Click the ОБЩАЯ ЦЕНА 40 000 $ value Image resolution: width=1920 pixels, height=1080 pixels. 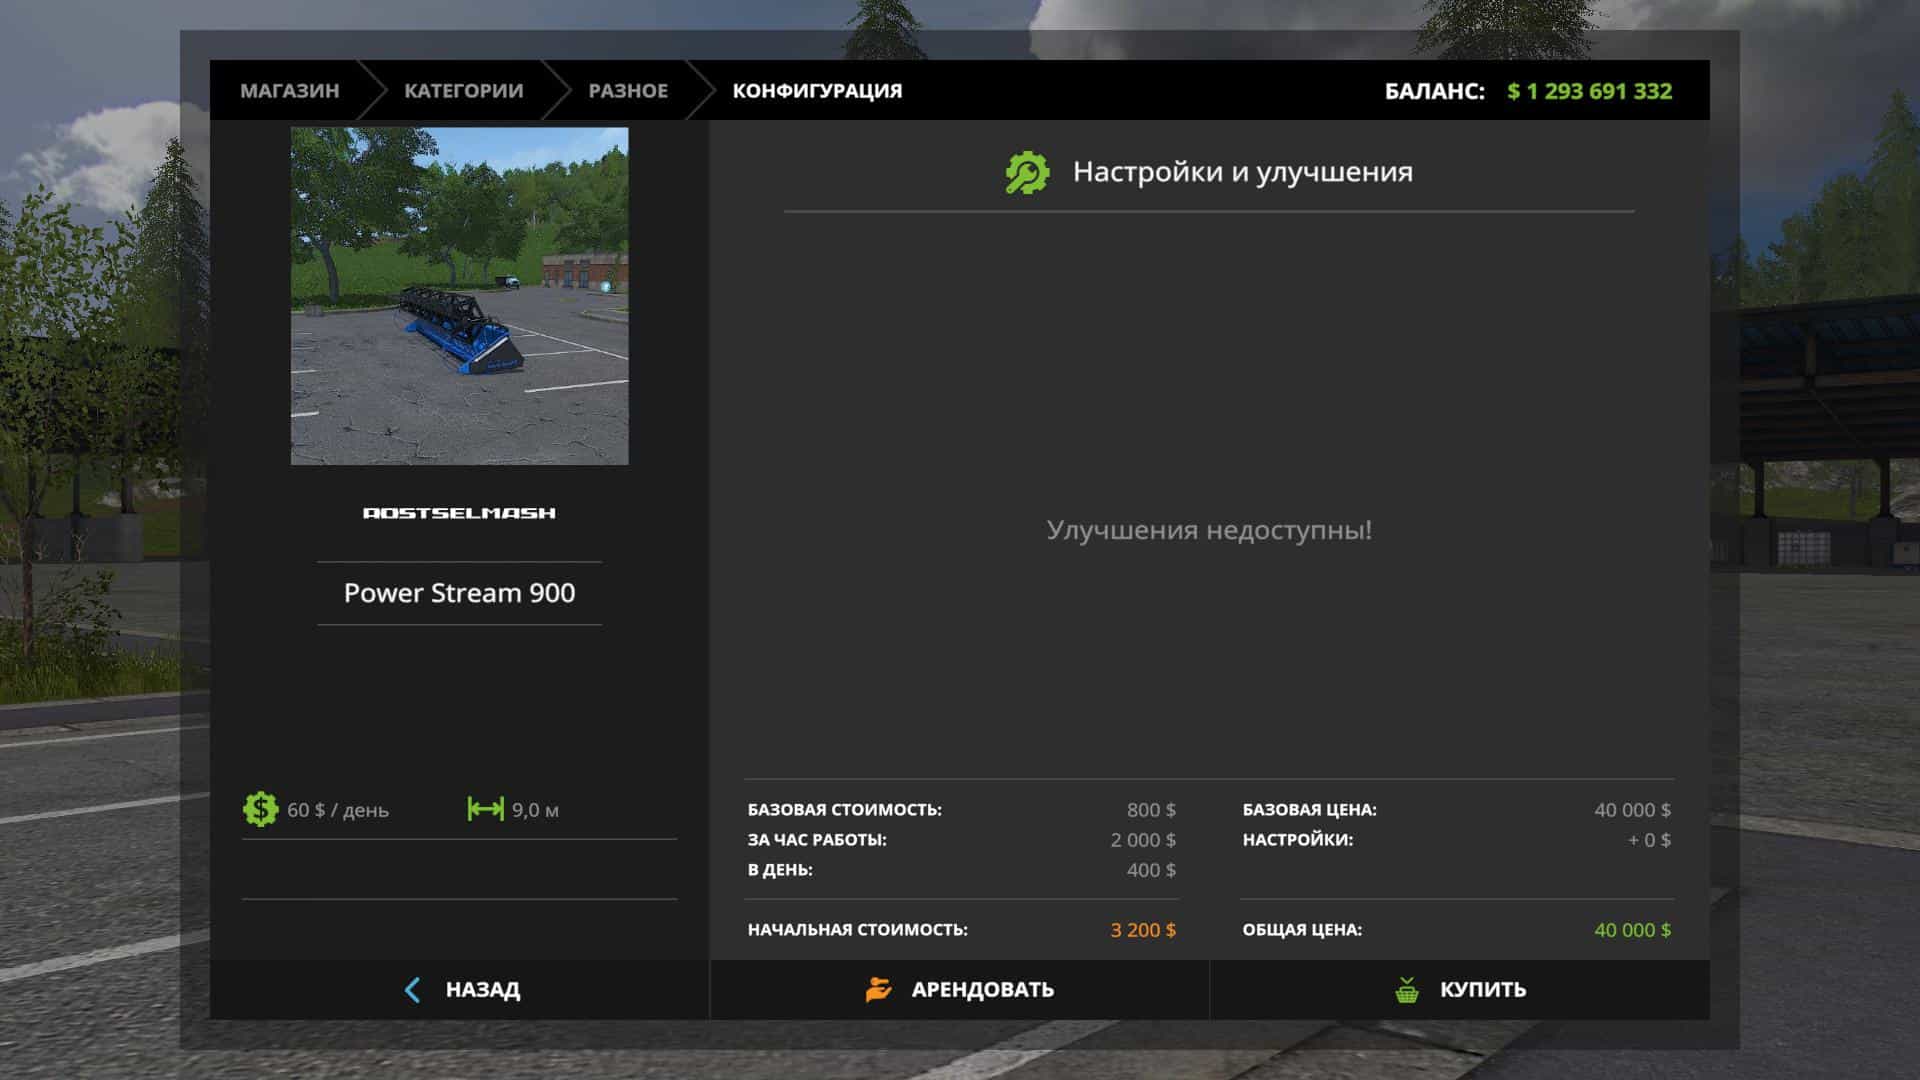coord(1632,930)
